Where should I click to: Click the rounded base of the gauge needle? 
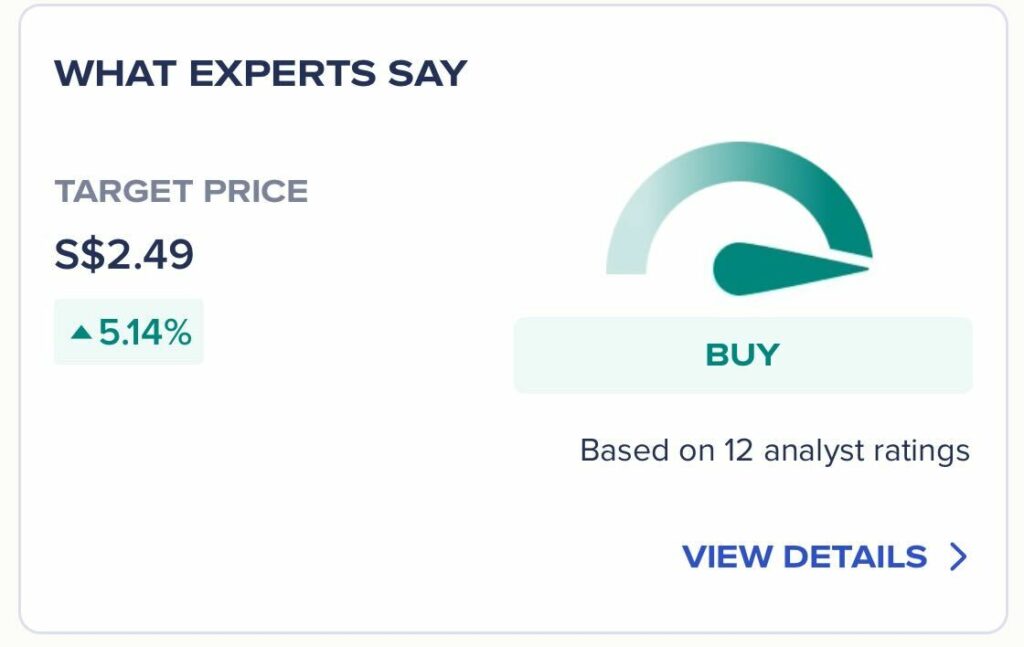click(x=738, y=269)
